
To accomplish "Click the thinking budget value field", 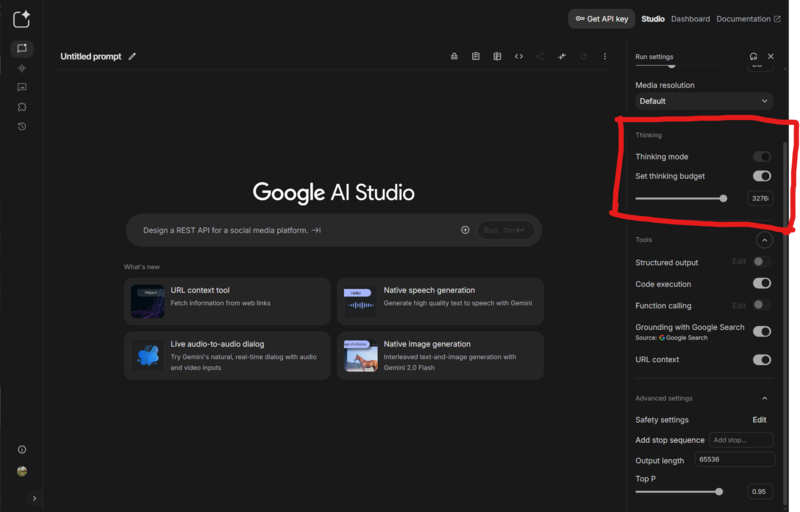I will [760, 198].
